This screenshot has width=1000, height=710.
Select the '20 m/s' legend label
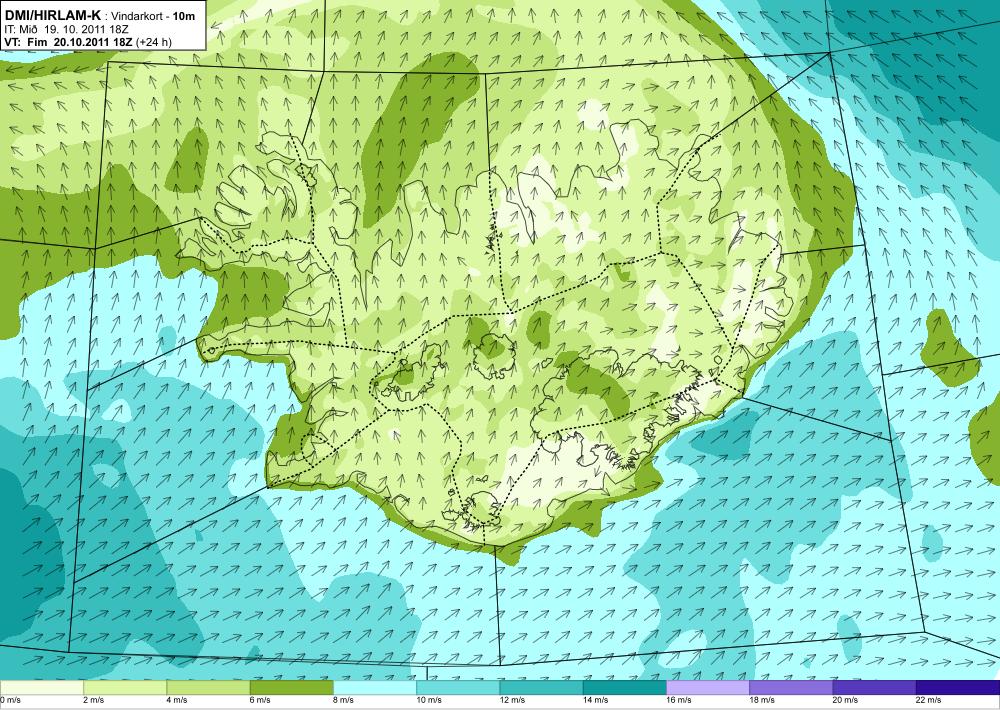[x=846, y=700]
